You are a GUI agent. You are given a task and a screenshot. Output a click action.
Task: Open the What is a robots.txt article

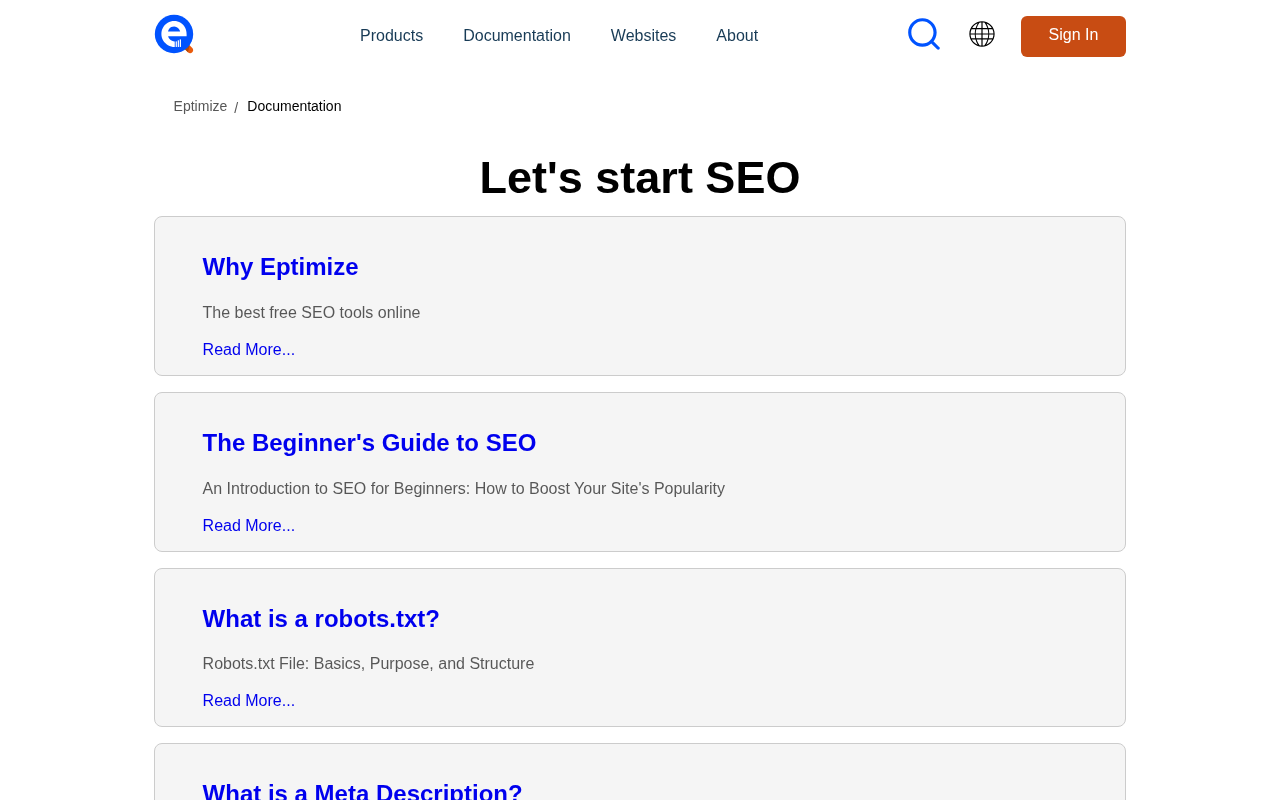click(321, 619)
